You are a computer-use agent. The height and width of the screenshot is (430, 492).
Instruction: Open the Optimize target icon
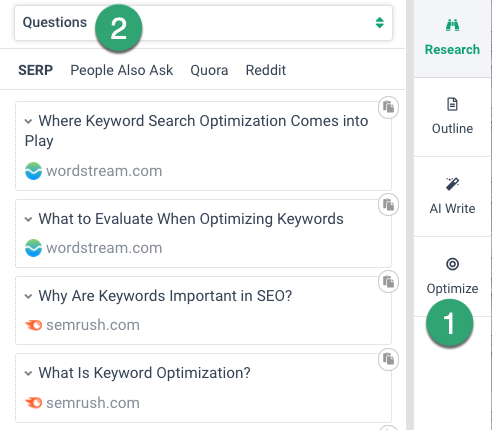click(452, 264)
